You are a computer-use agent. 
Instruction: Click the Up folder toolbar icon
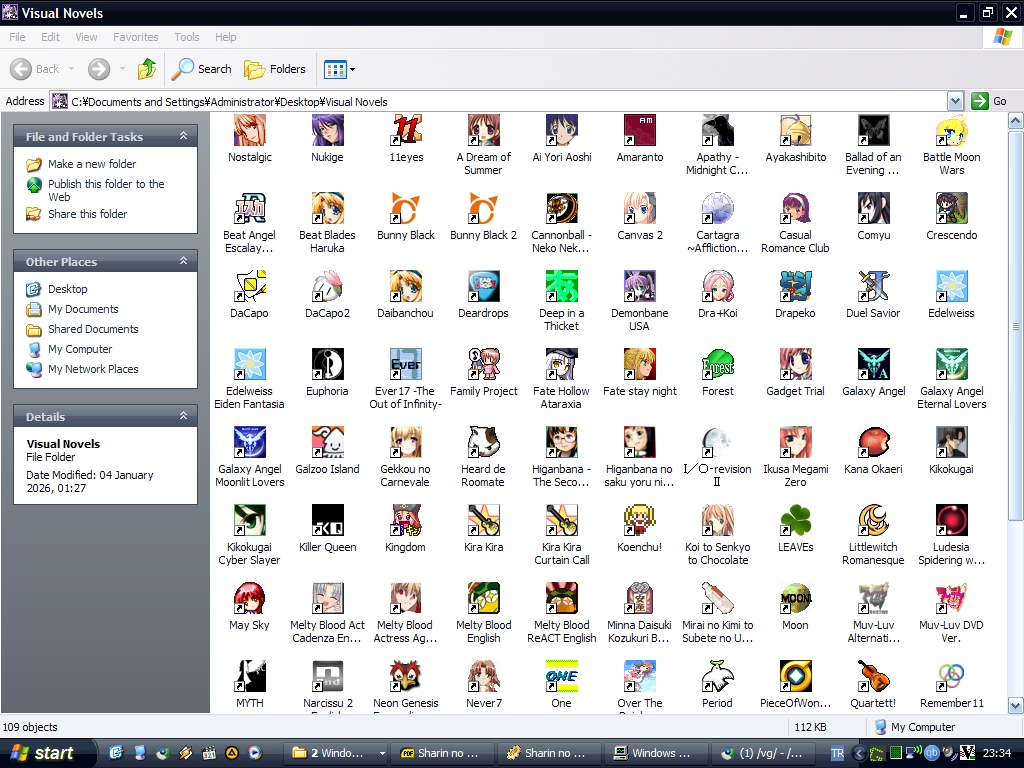[147, 69]
